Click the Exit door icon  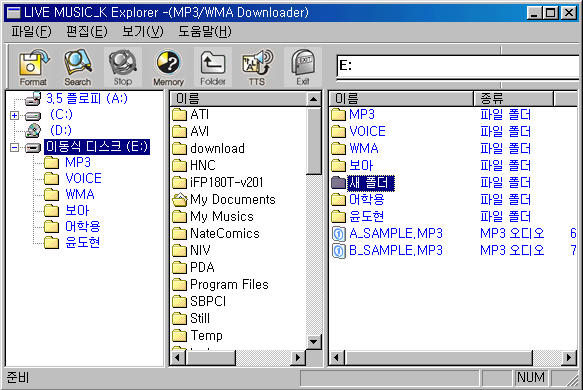303,67
